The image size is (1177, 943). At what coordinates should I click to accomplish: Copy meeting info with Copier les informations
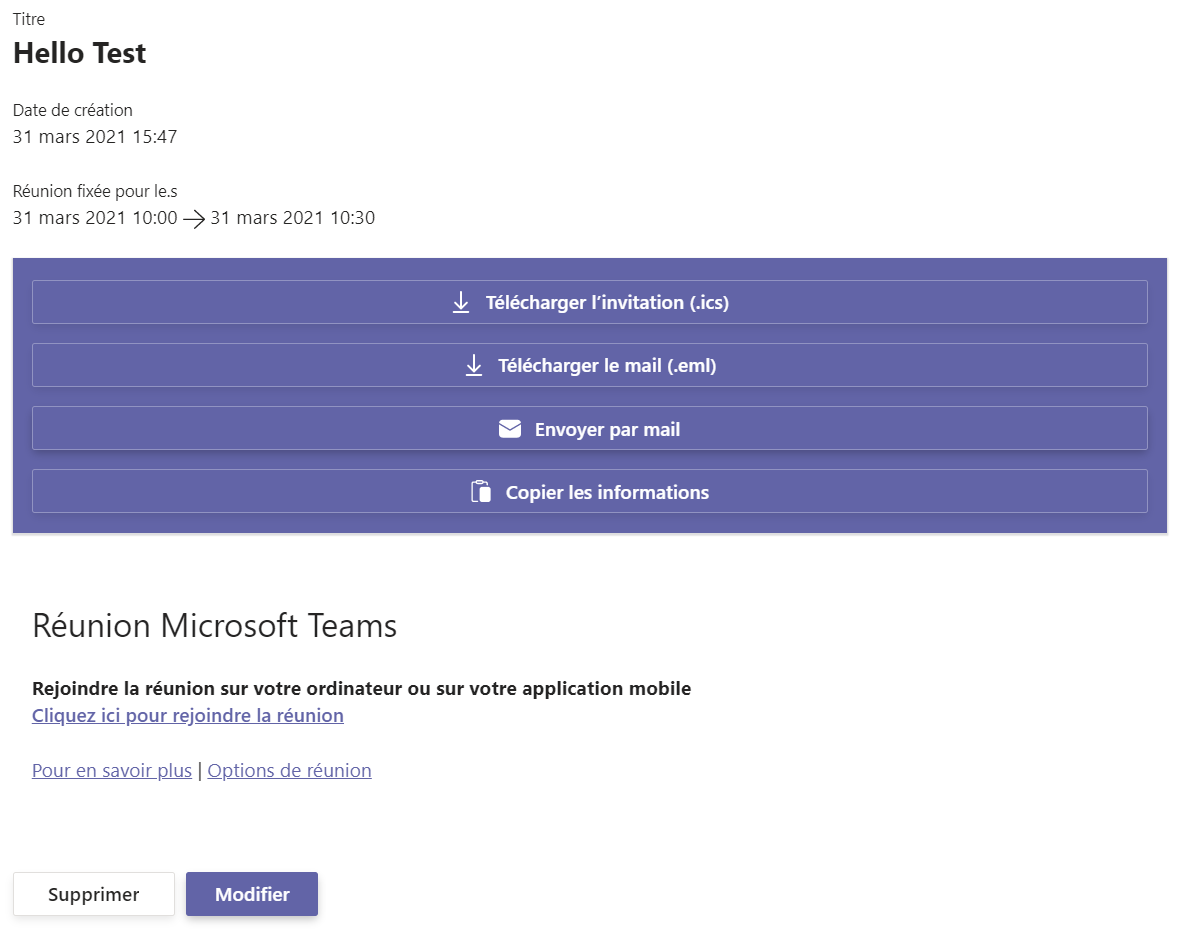pos(589,491)
